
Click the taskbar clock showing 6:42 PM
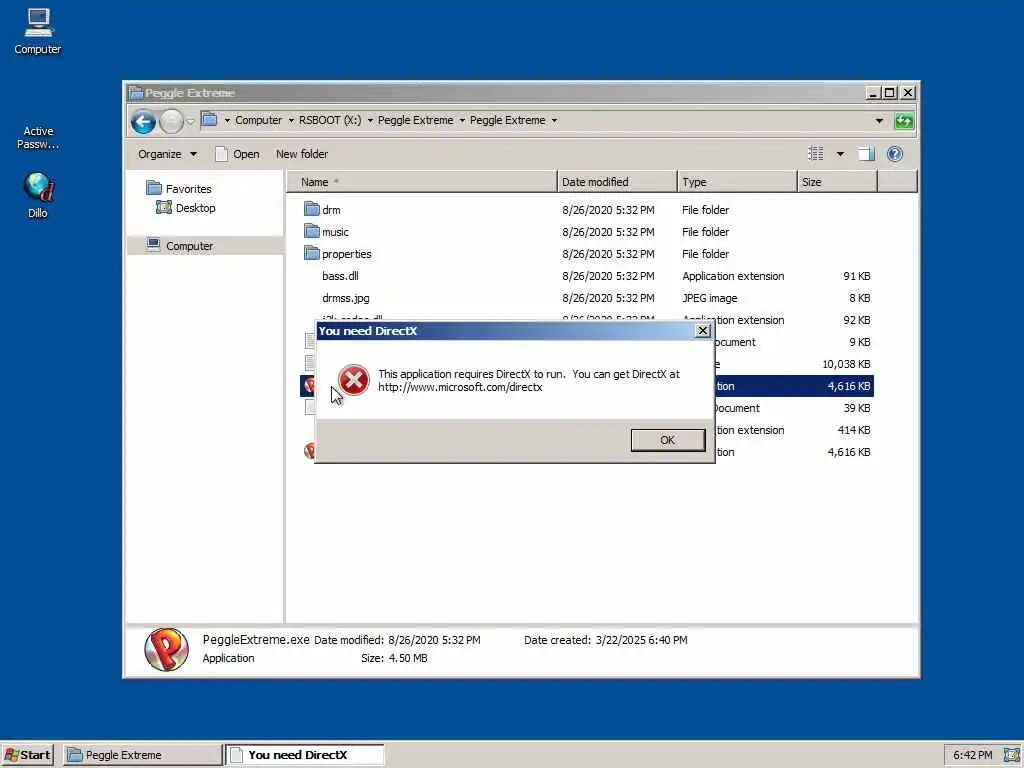click(x=972, y=756)
